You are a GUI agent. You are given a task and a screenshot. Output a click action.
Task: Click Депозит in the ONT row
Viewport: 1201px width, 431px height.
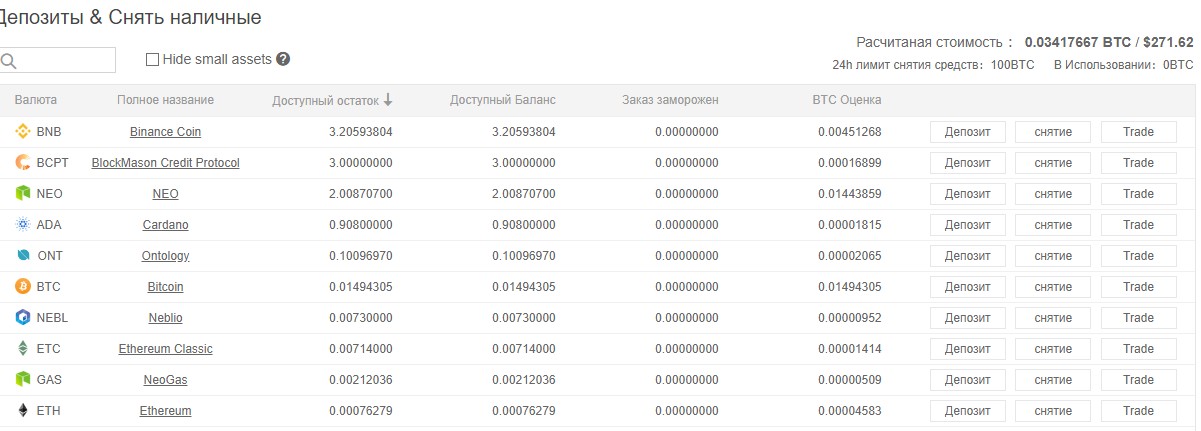pyautogui.click(x=968, y=256)
